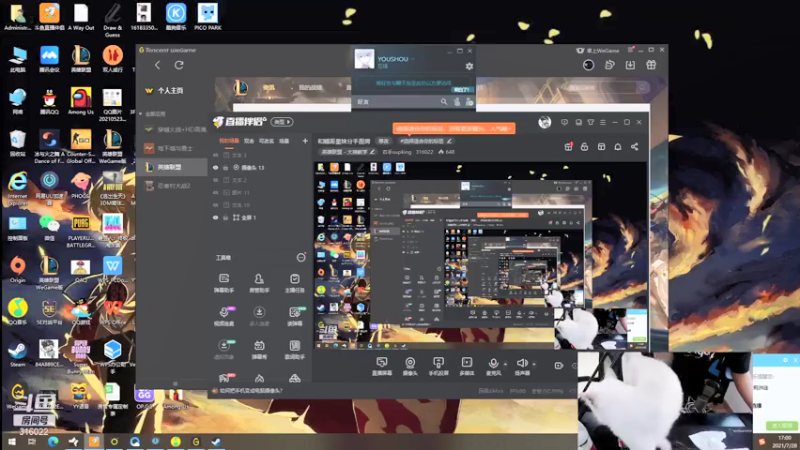
Task: Click the orange title suggestion banner
Action: click(x=454, y=129)
